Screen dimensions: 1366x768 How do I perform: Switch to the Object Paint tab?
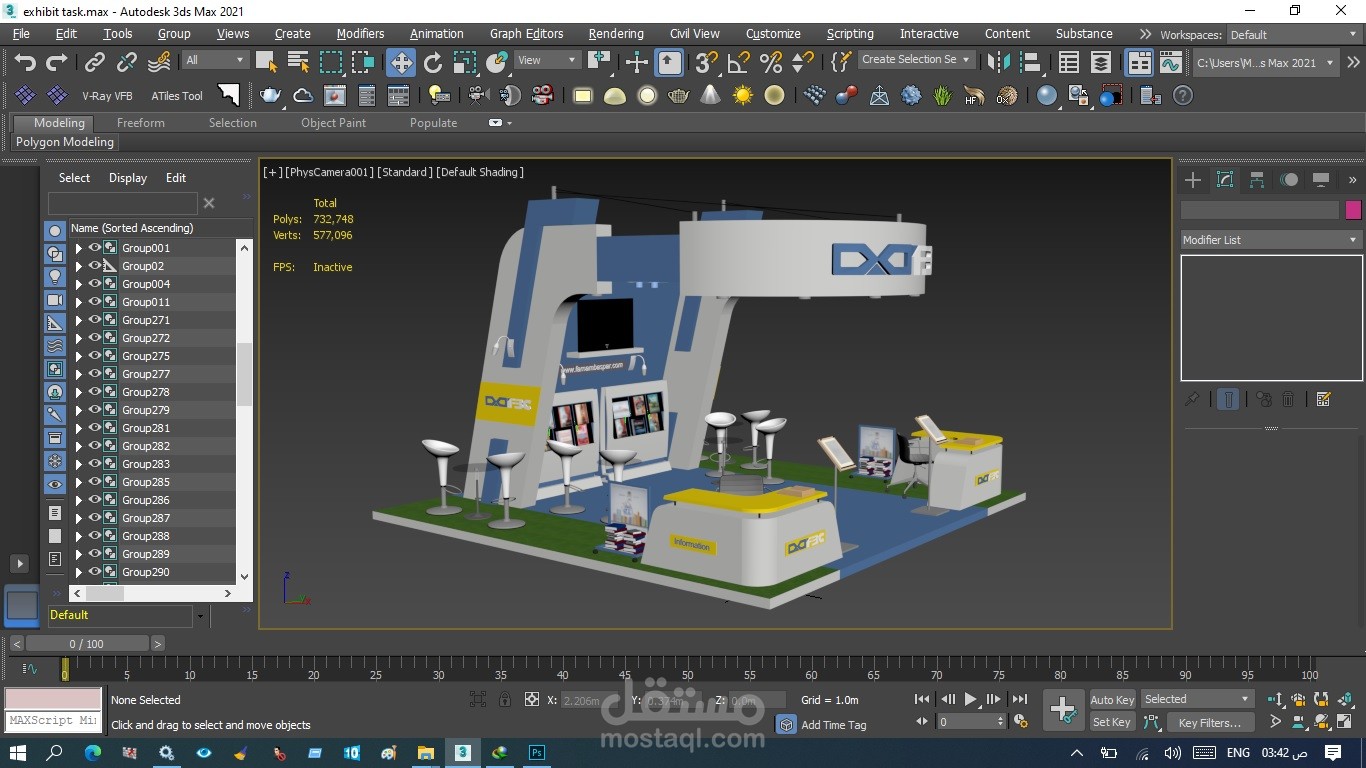tap(334, 123)
